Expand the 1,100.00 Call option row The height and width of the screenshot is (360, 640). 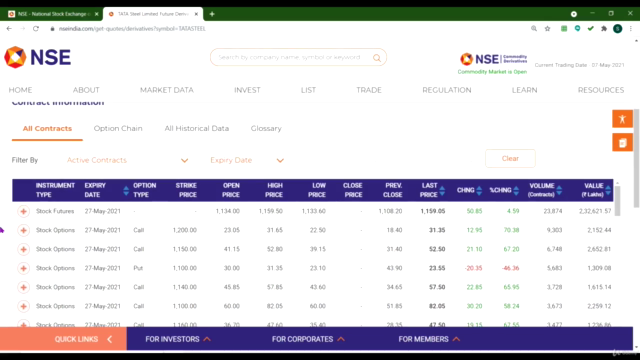[24, 306]
